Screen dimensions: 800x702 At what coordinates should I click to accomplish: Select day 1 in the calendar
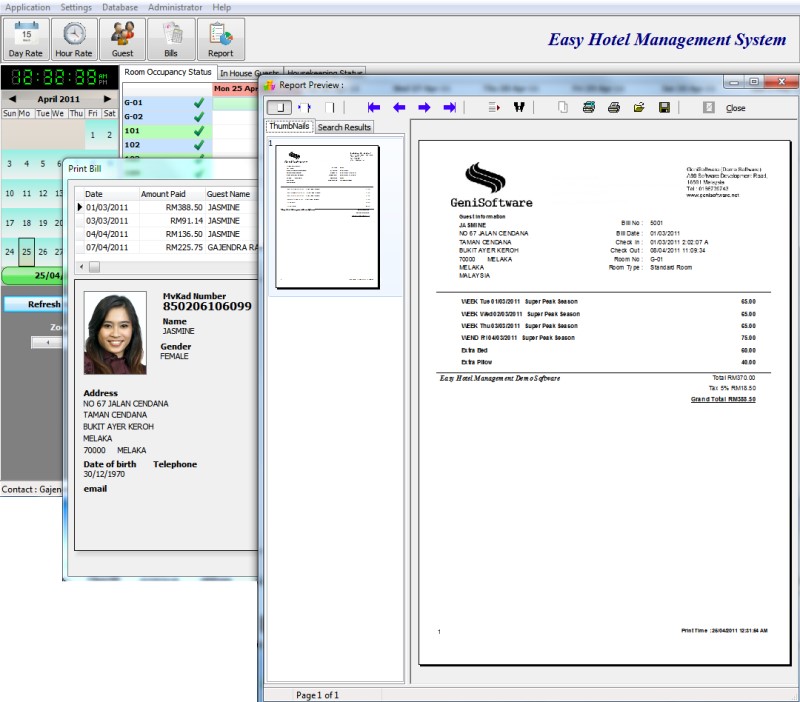pyautogui.click(x=92, y=135)
